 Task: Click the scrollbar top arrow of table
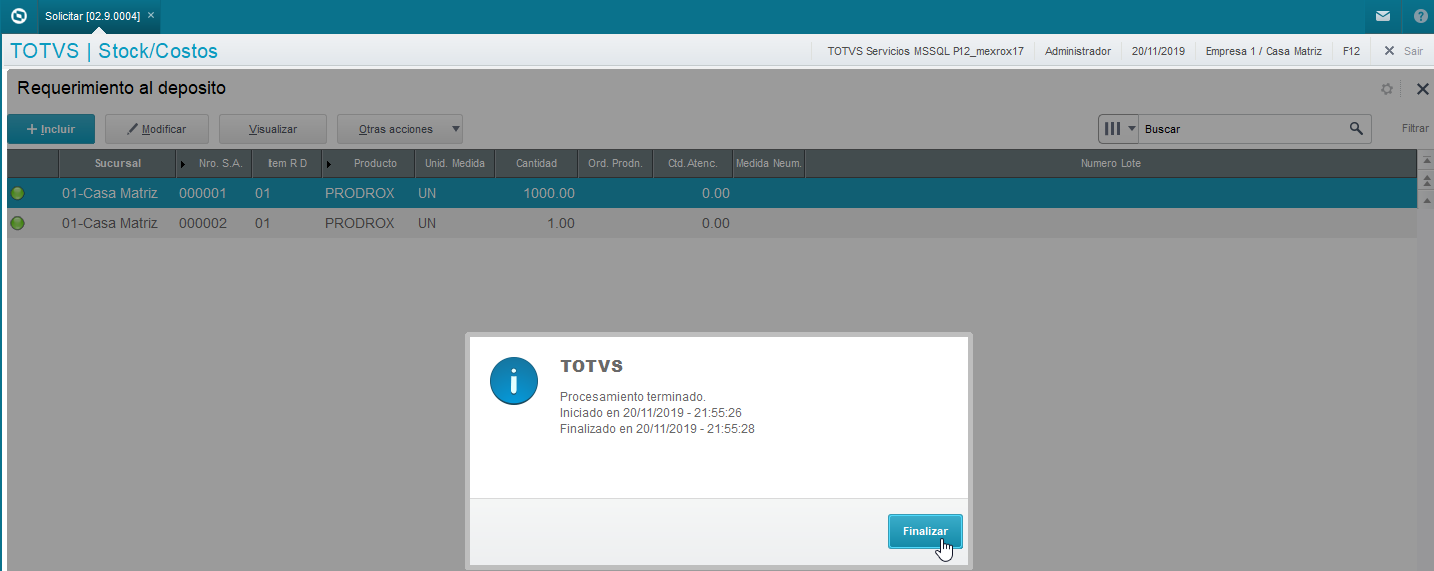1425,163
